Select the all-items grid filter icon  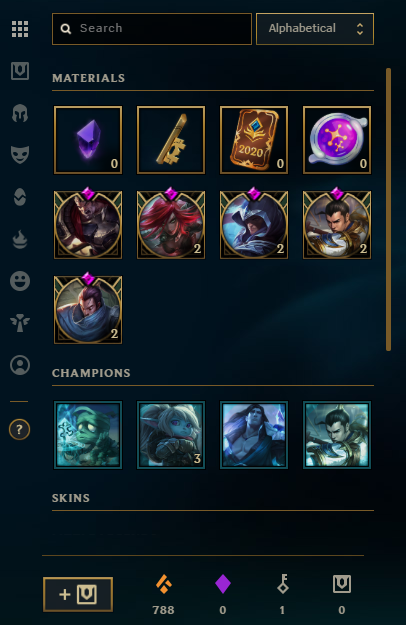click(20, 29)
